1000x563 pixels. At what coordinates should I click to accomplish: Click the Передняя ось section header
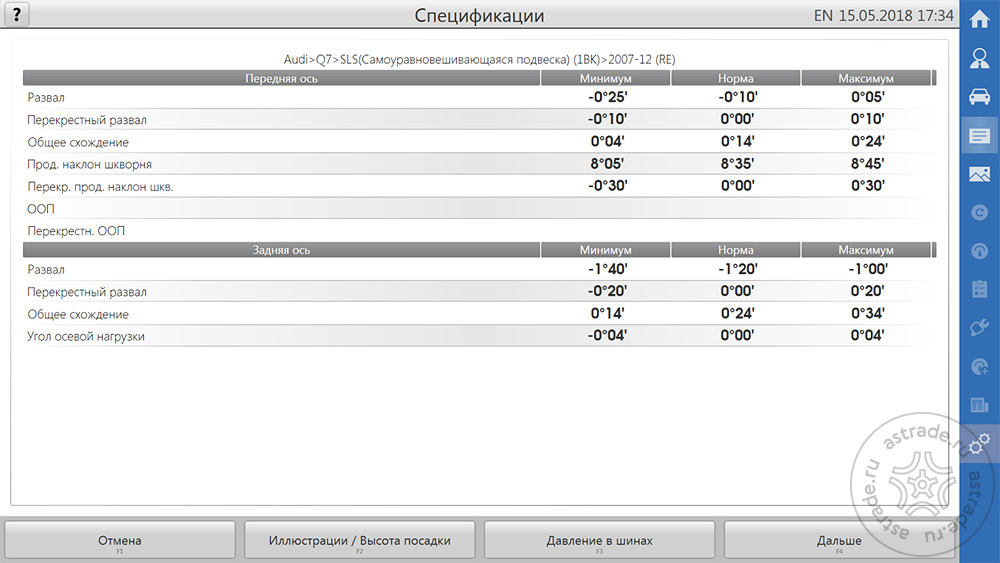[x=281, y=78]
